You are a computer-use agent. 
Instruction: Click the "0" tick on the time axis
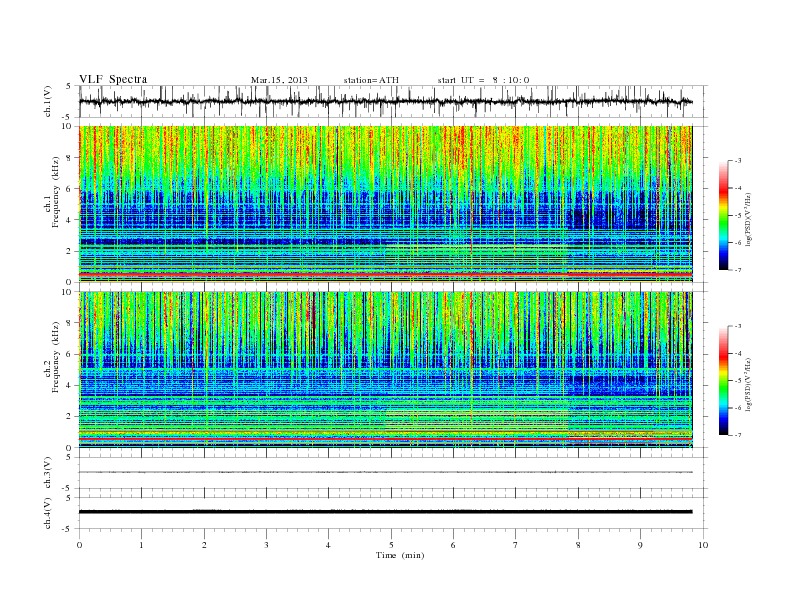point(79,545)
